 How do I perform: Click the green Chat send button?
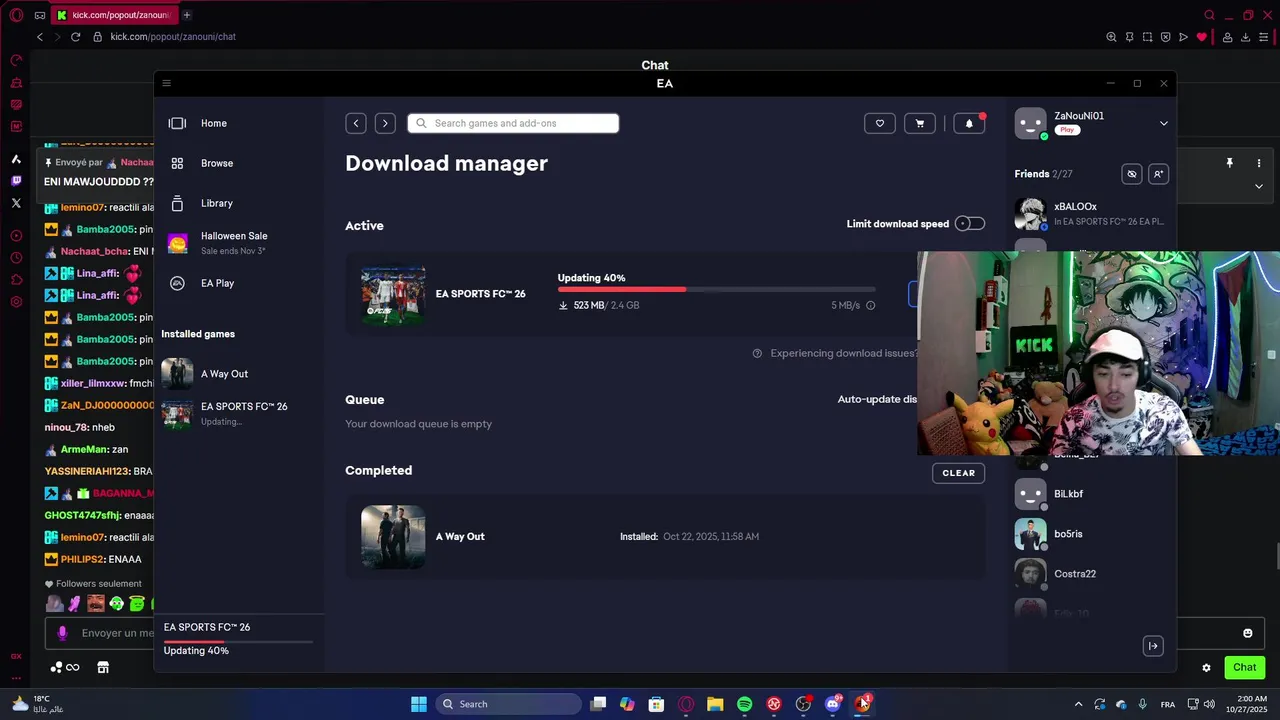[1244, 667]
